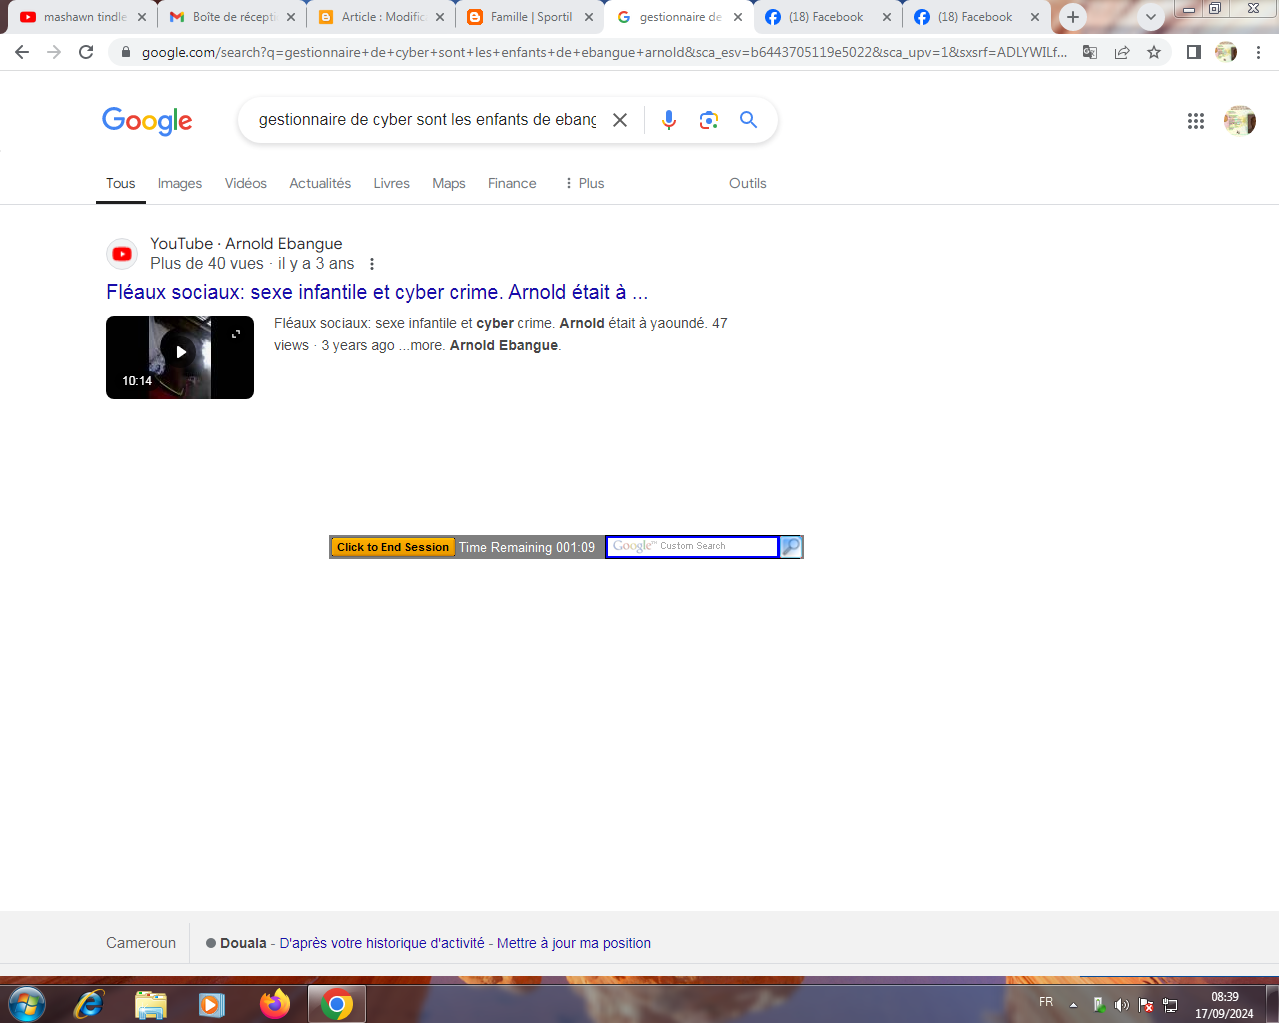The width and height of the screenshot is (1279, 1023).
Task: Focus the Google search box text
Action: 427,120
